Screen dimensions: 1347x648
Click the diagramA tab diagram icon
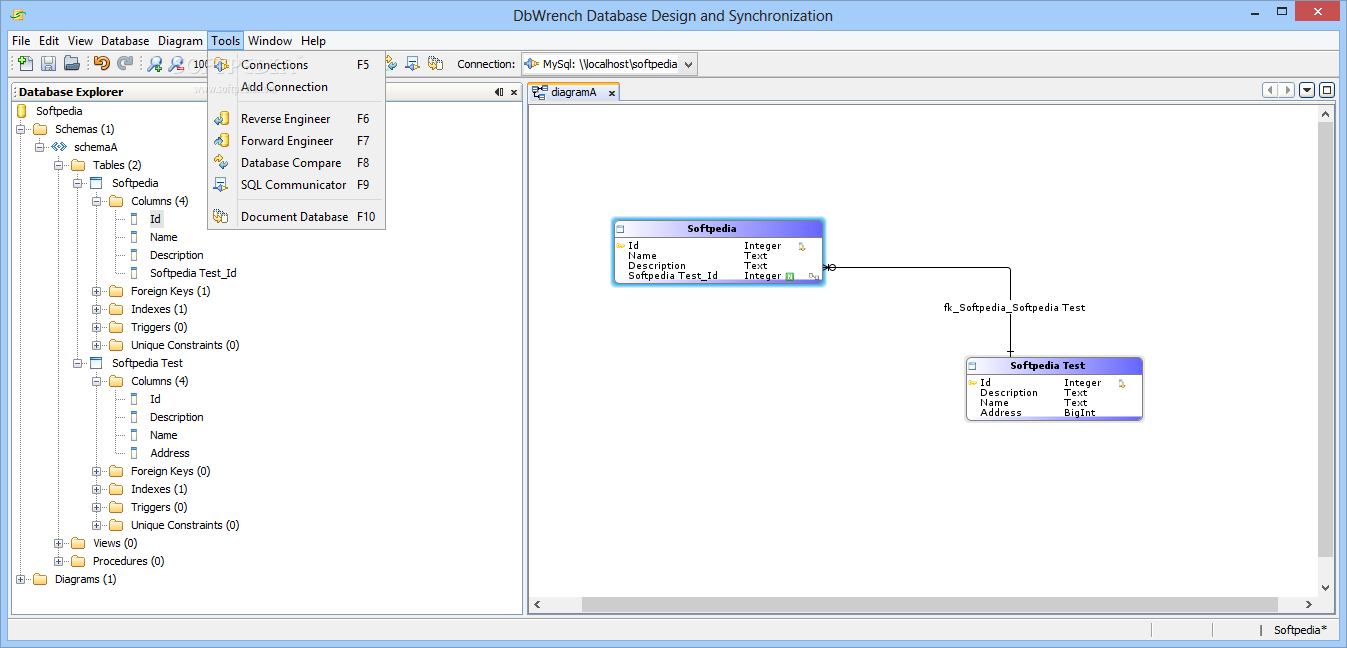click(x=539, y=92)
